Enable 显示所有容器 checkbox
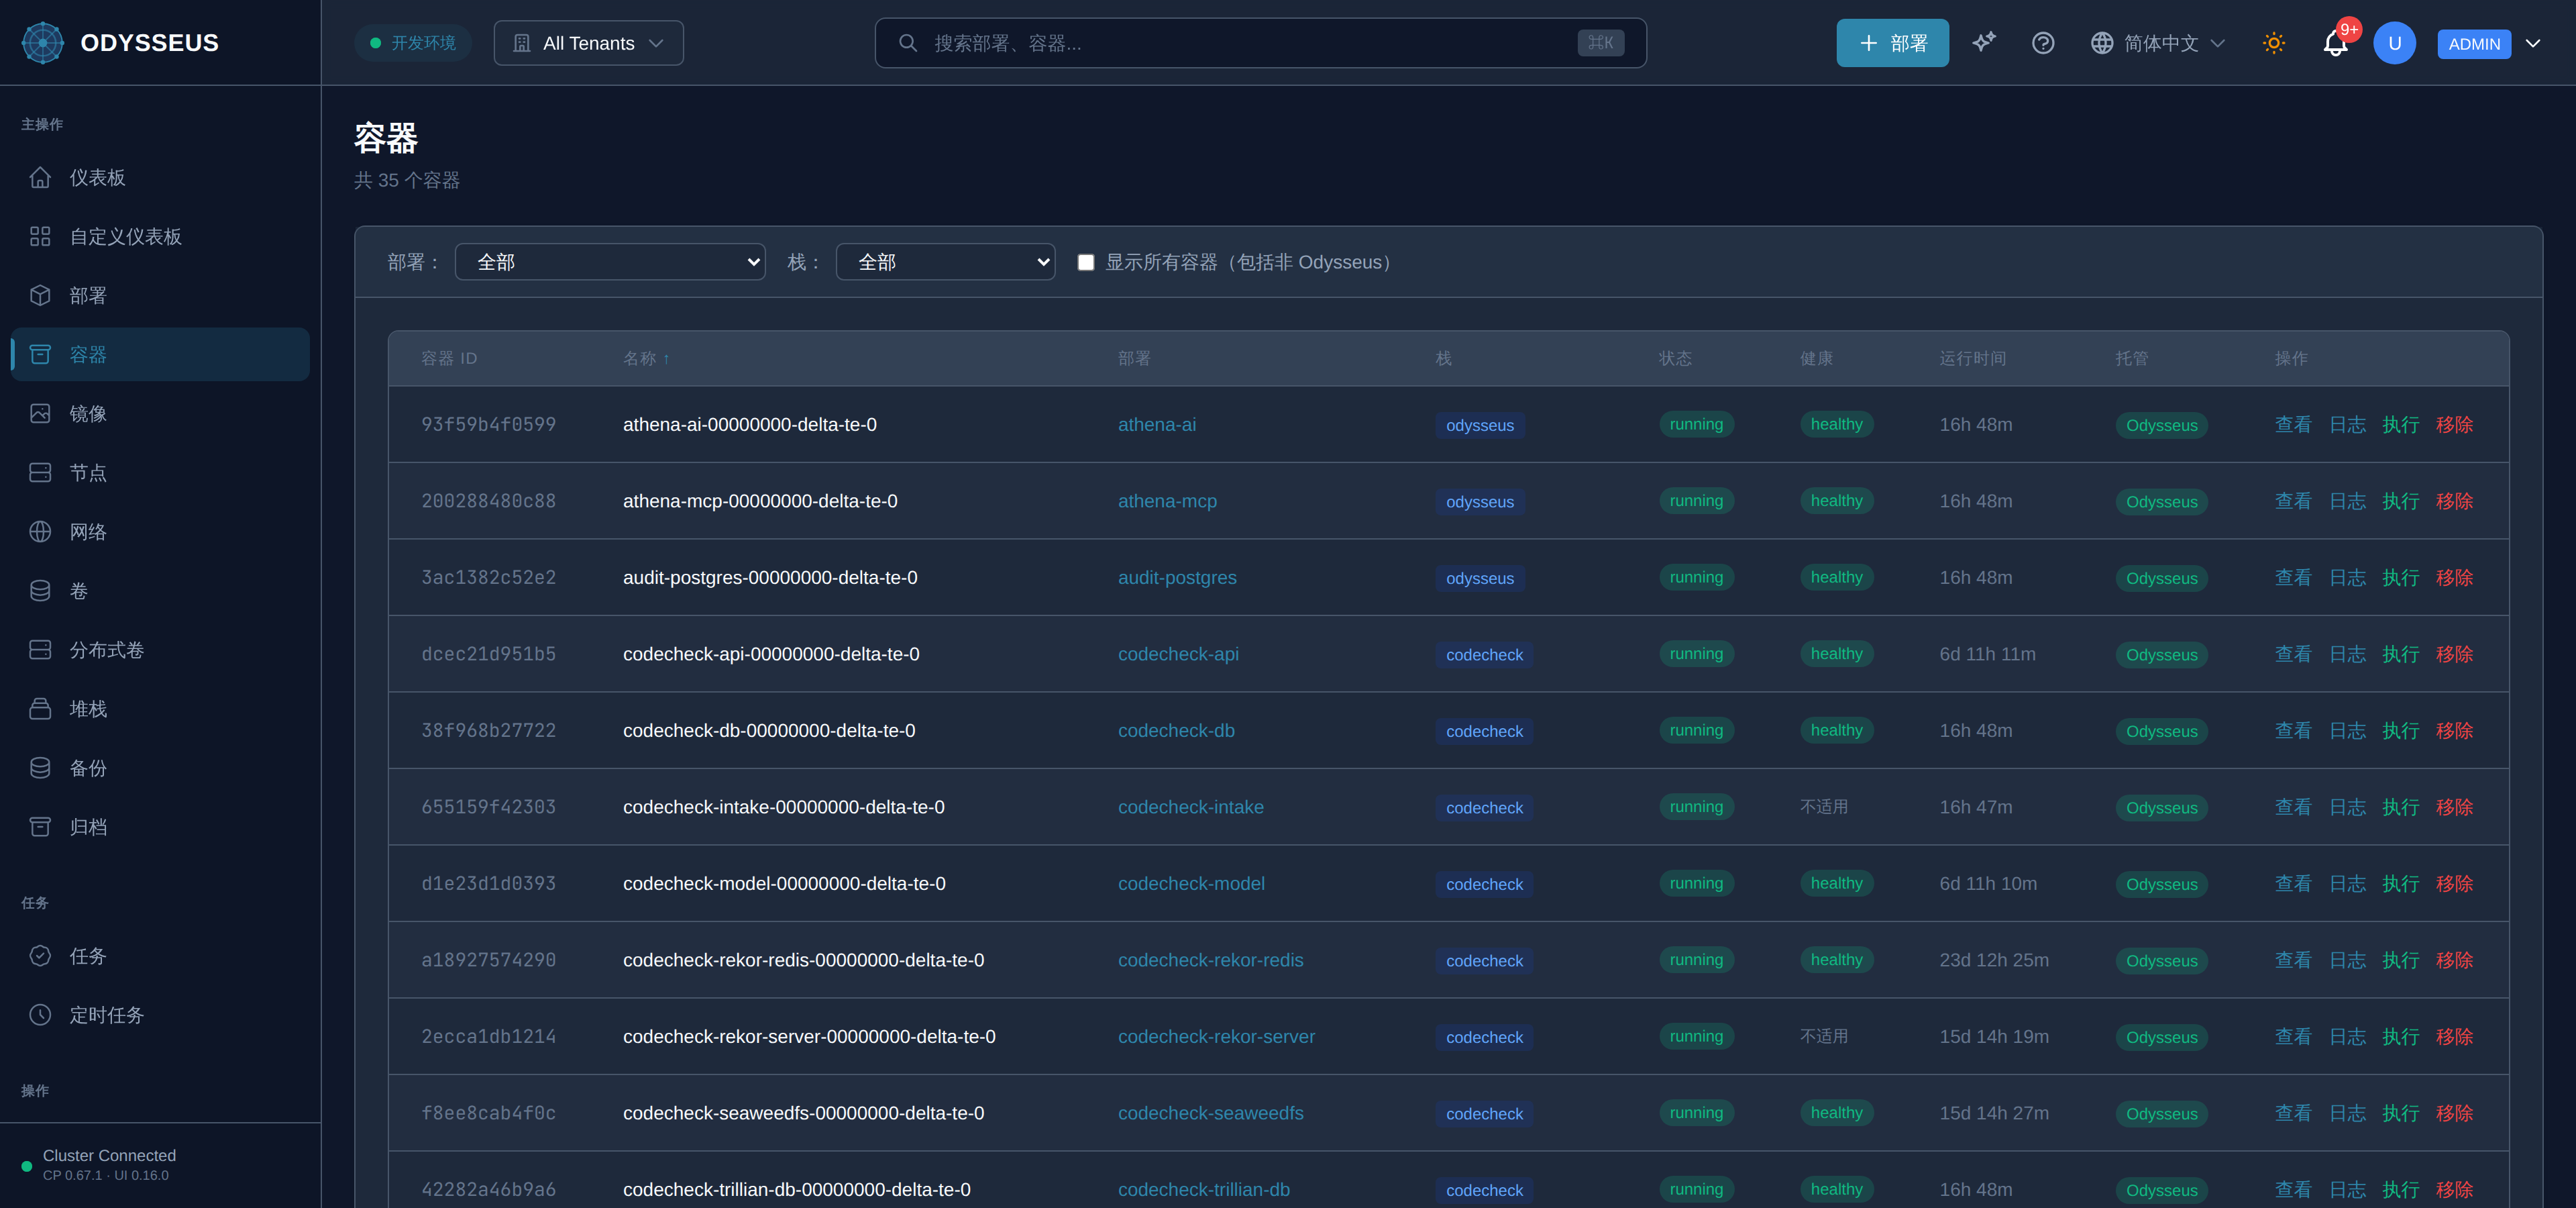 pos(1085,262)
